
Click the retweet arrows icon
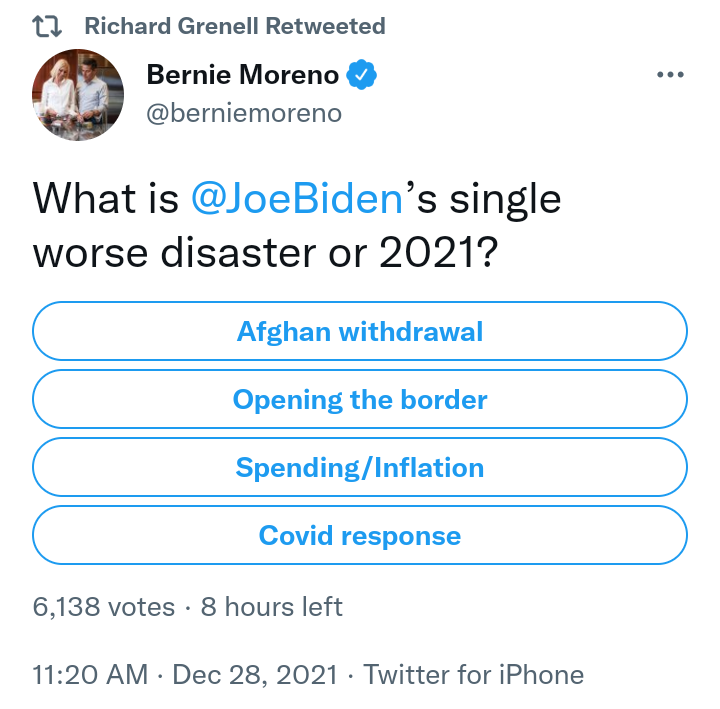click(47, 26)
